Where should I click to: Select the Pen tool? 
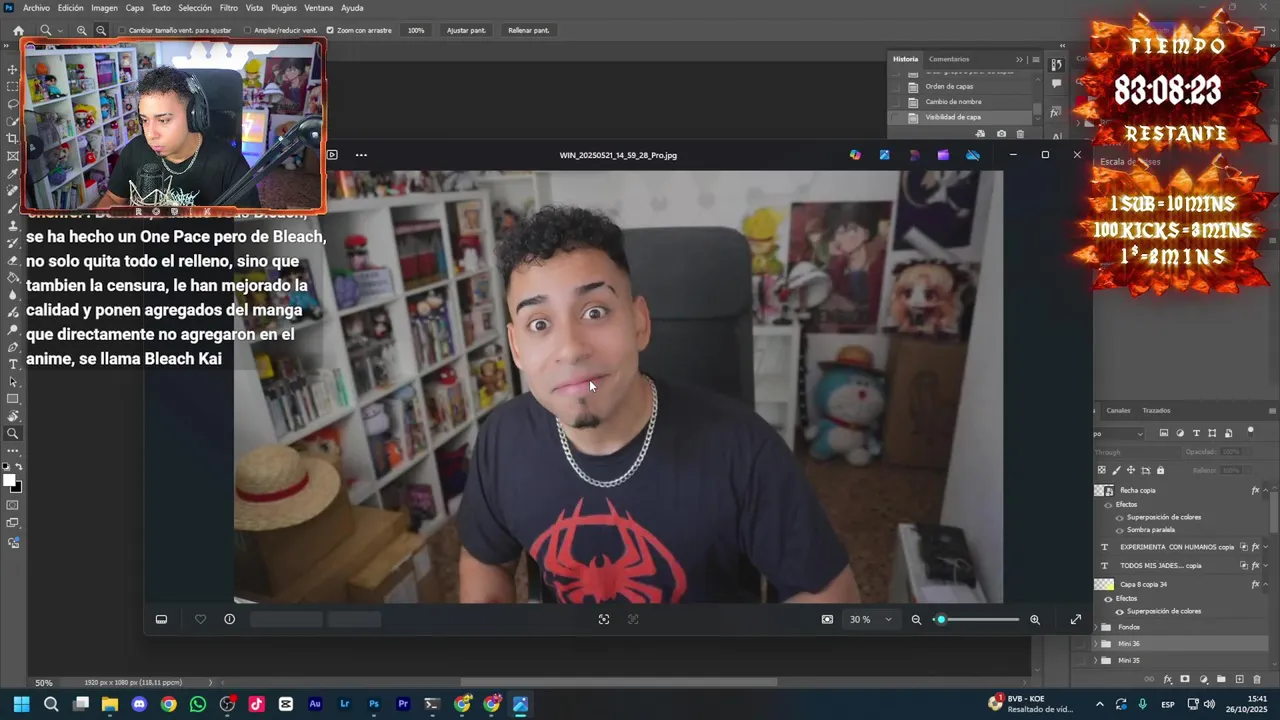point(13,347)
